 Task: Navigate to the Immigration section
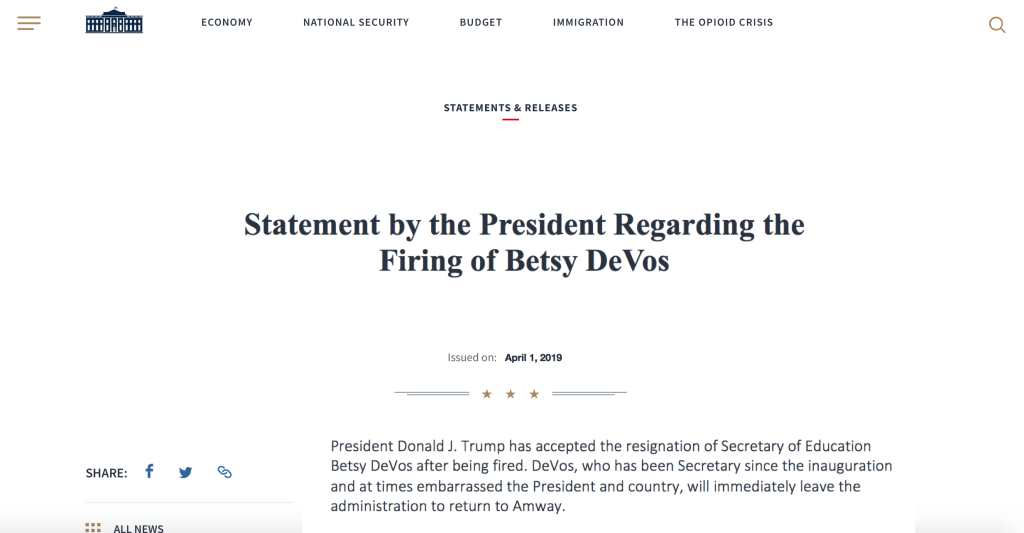[588, 22]
